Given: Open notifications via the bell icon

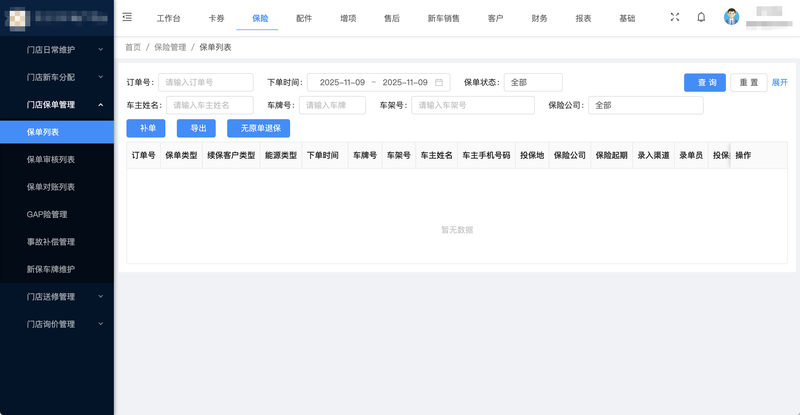Looking at the screenshot, I should pyautogui.click(x=701, y=17).
